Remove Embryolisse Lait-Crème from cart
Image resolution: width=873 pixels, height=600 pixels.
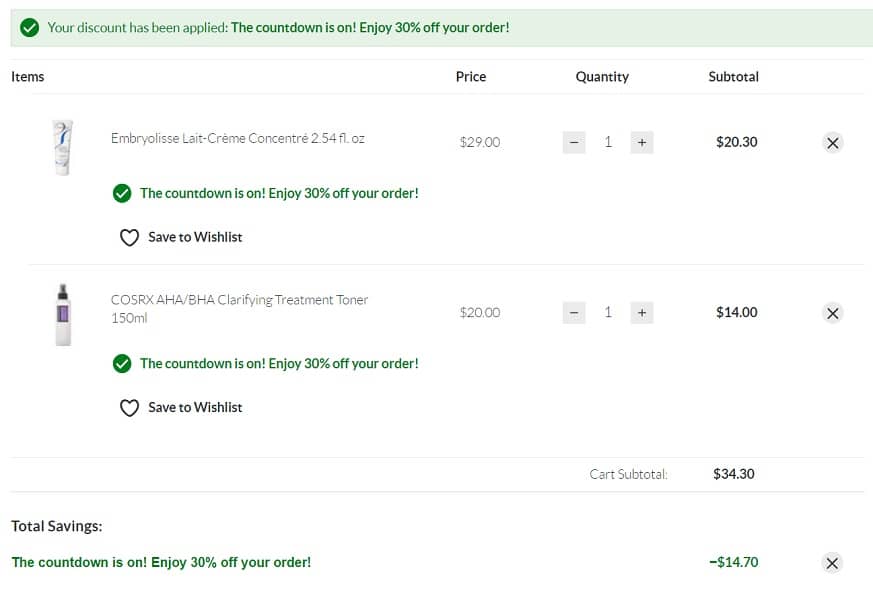pyautogui.click(x=832, y=142)
